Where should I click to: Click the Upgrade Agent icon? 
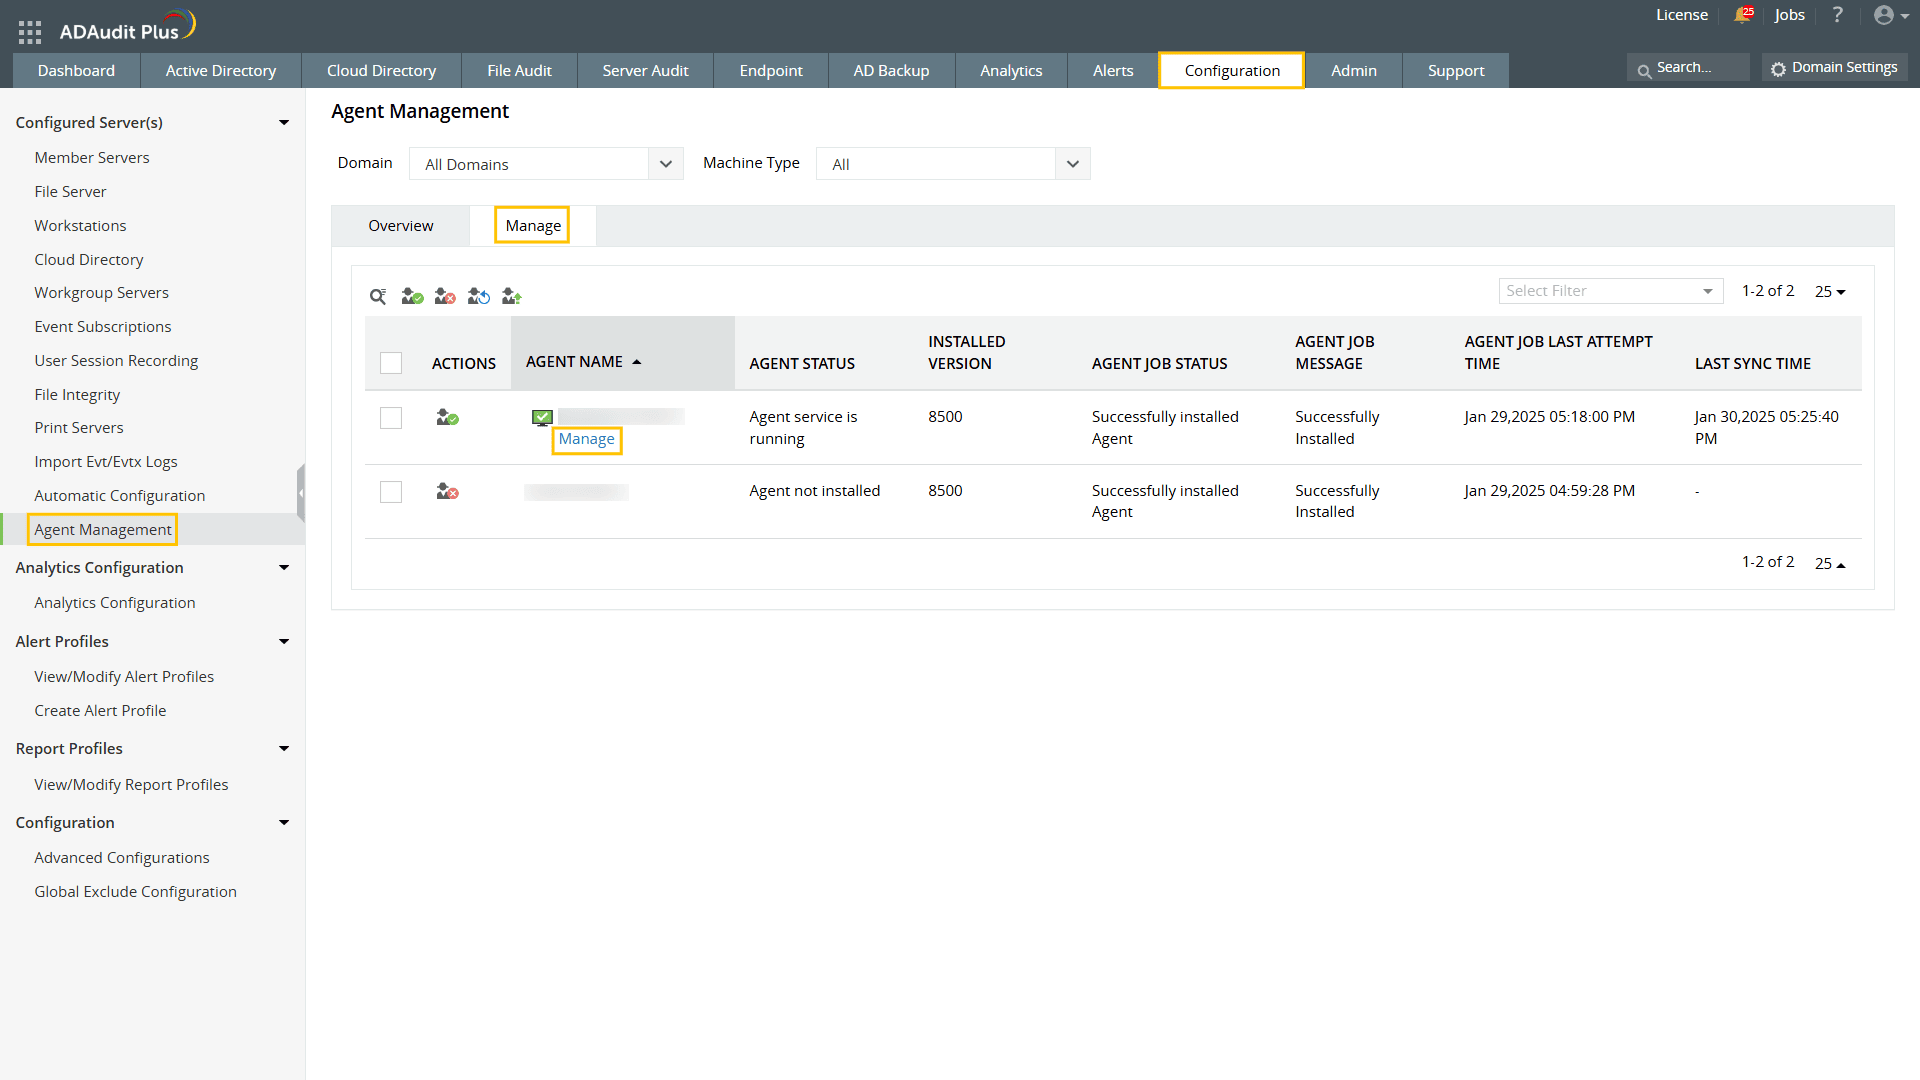[x=511, y=296]
